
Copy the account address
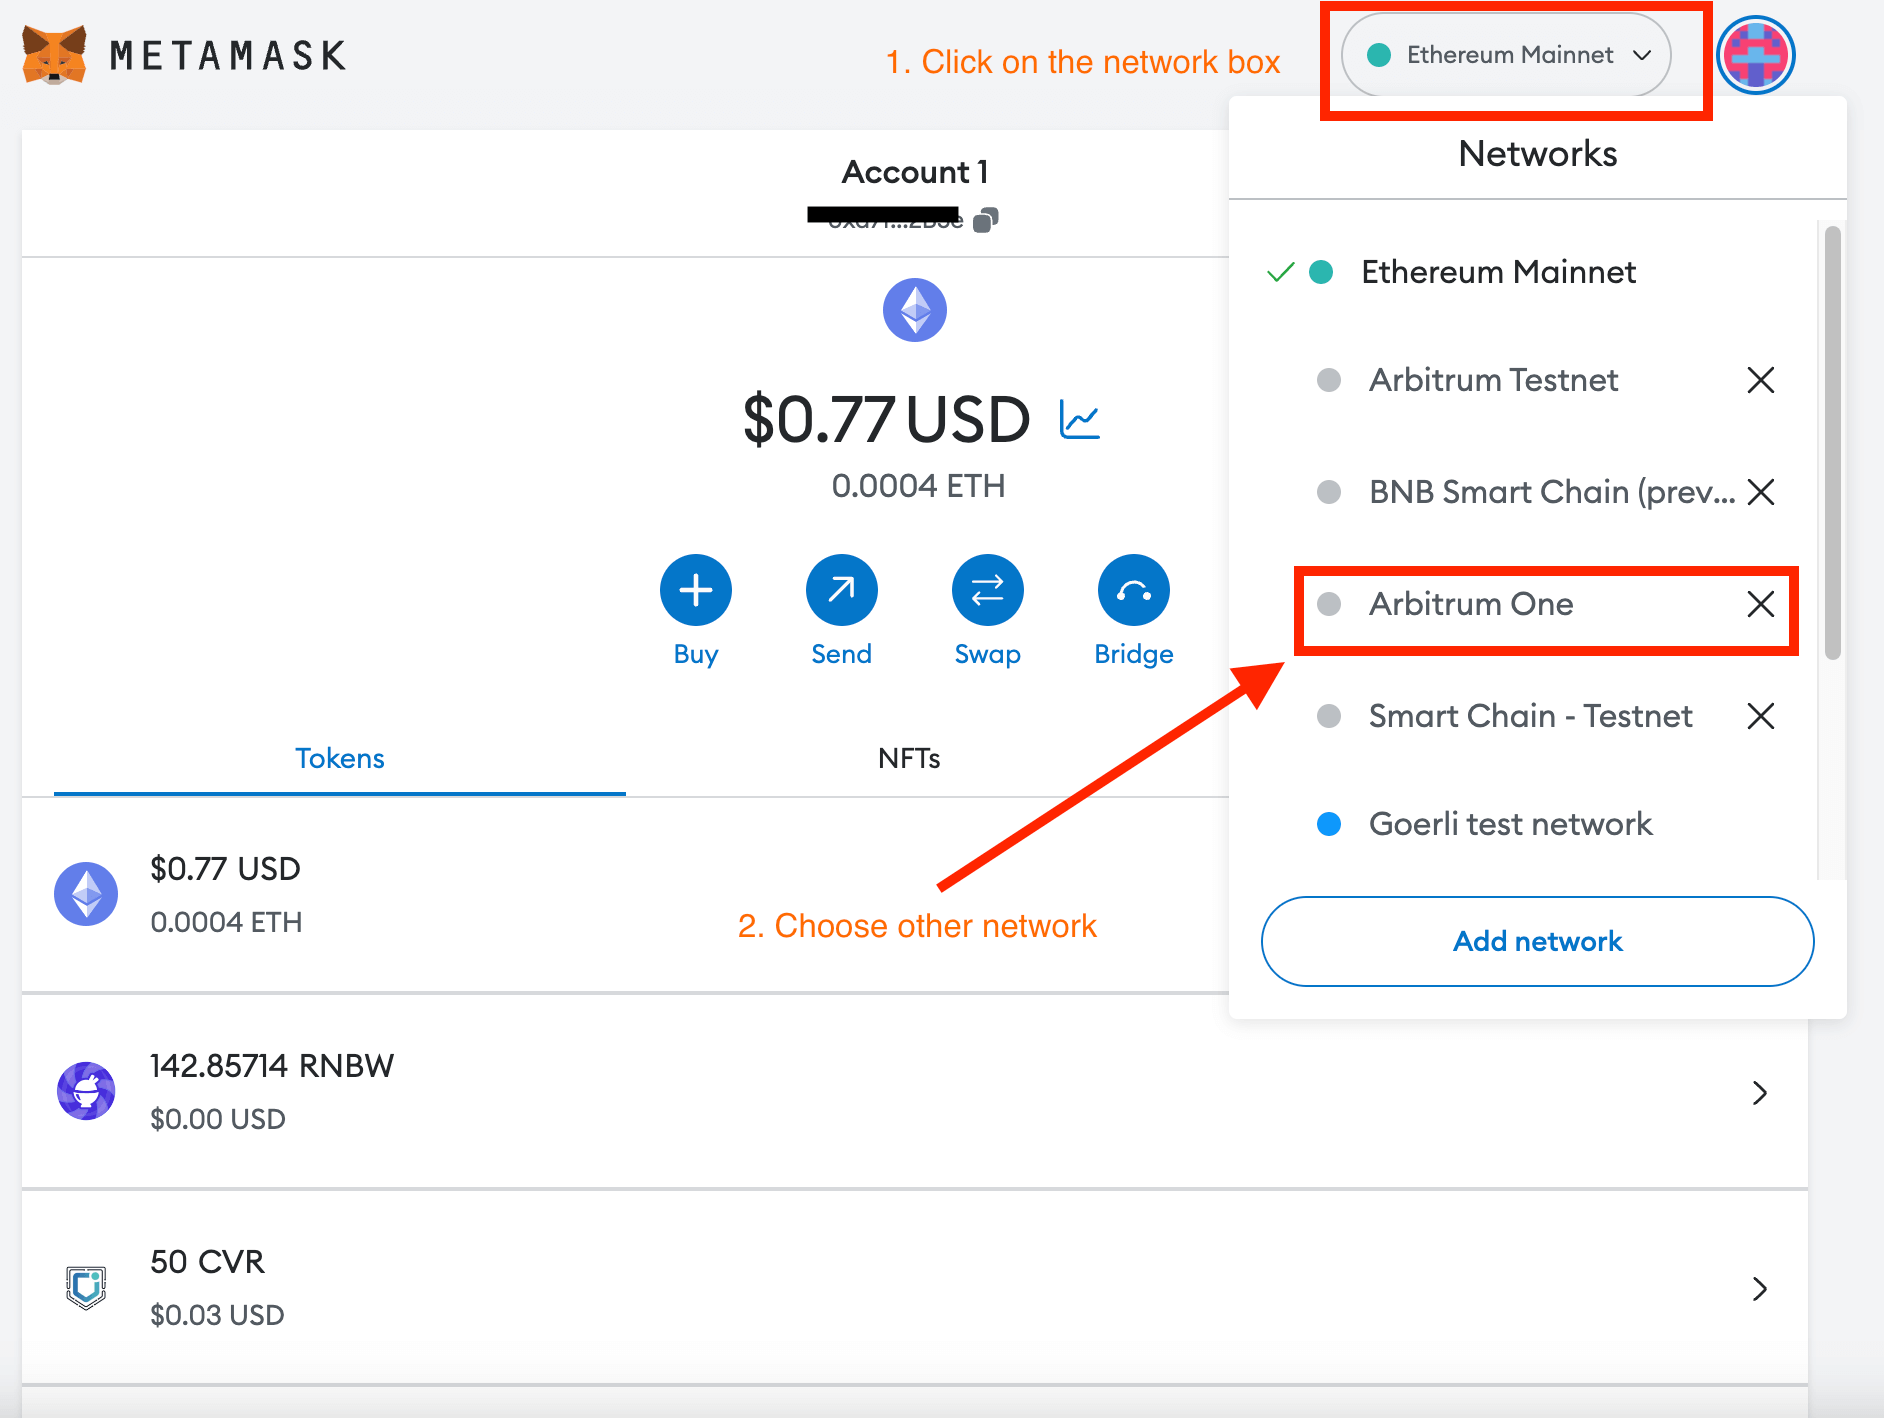[986, 219]
